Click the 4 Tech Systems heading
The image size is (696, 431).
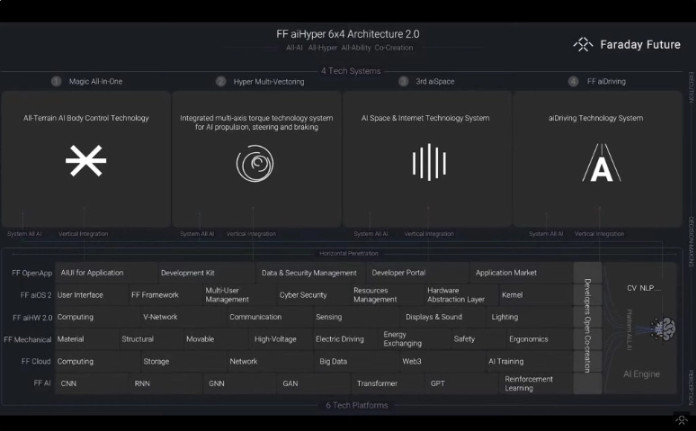pos(351,71)
